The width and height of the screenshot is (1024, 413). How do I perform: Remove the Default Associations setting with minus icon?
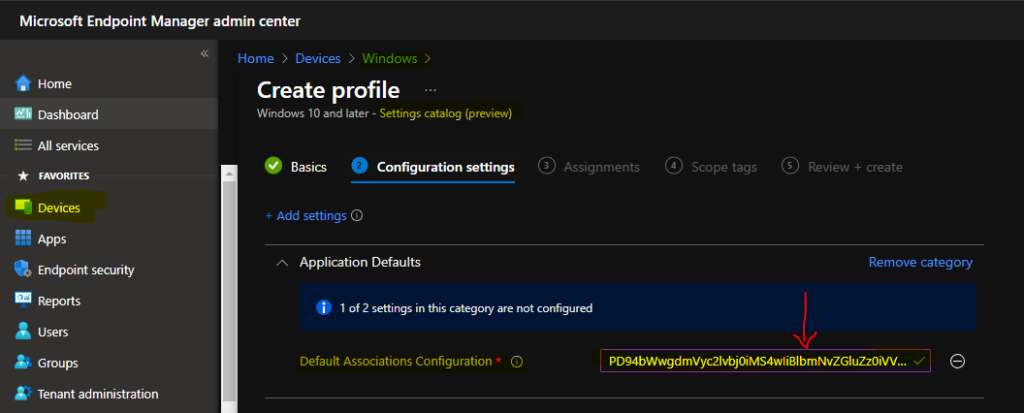point(957,361)
